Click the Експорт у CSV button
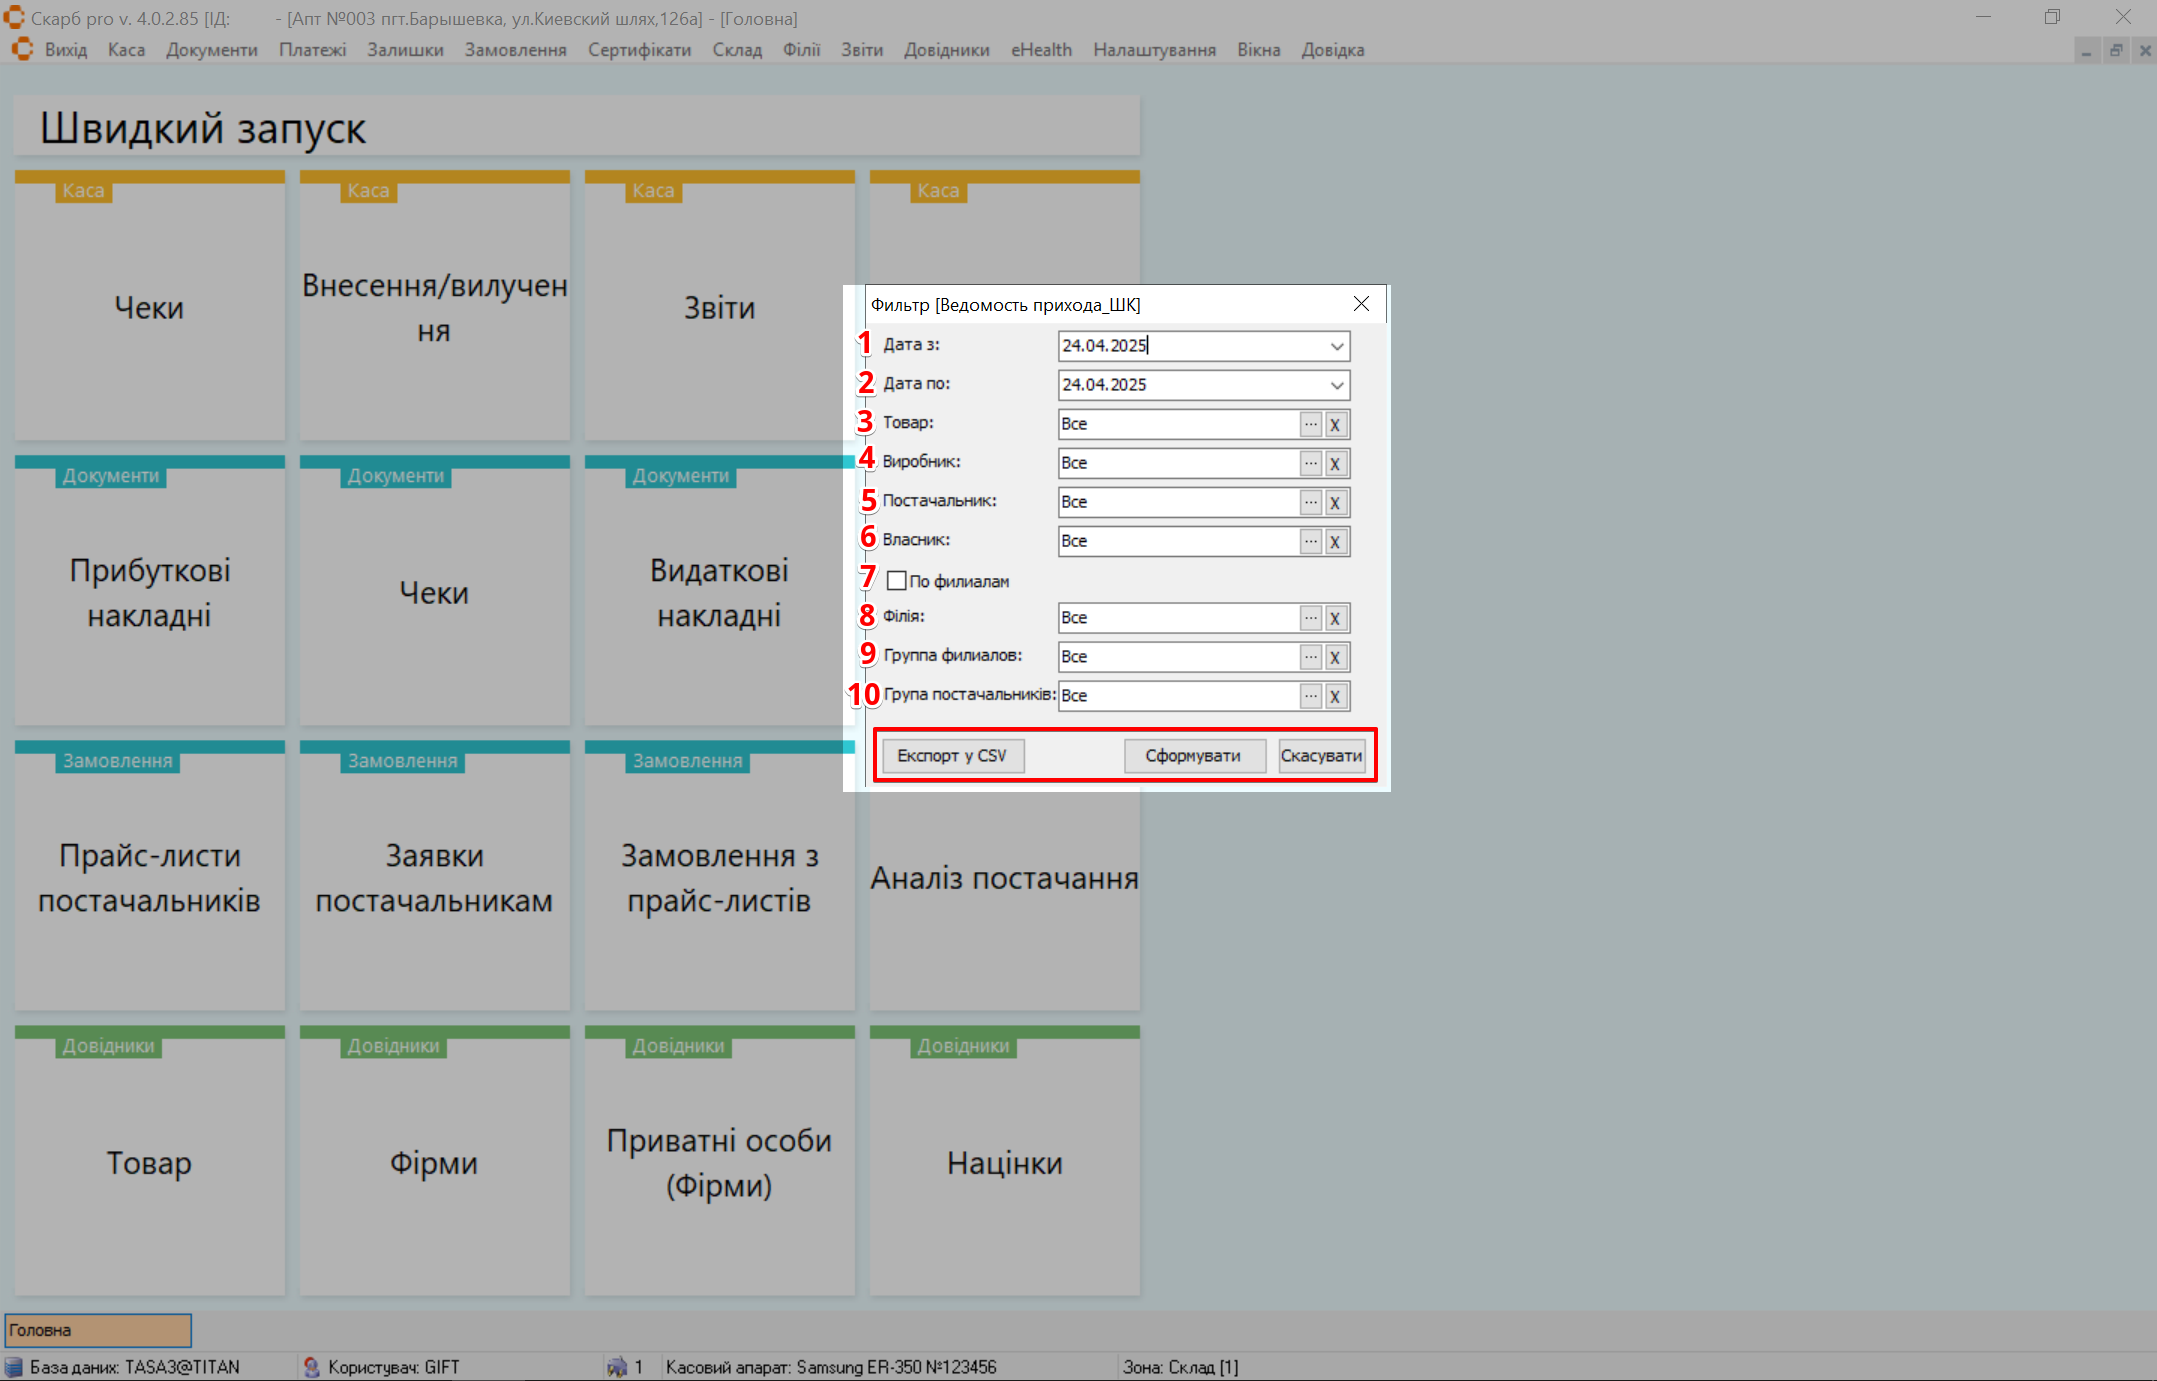 click(x=952, y=756)
